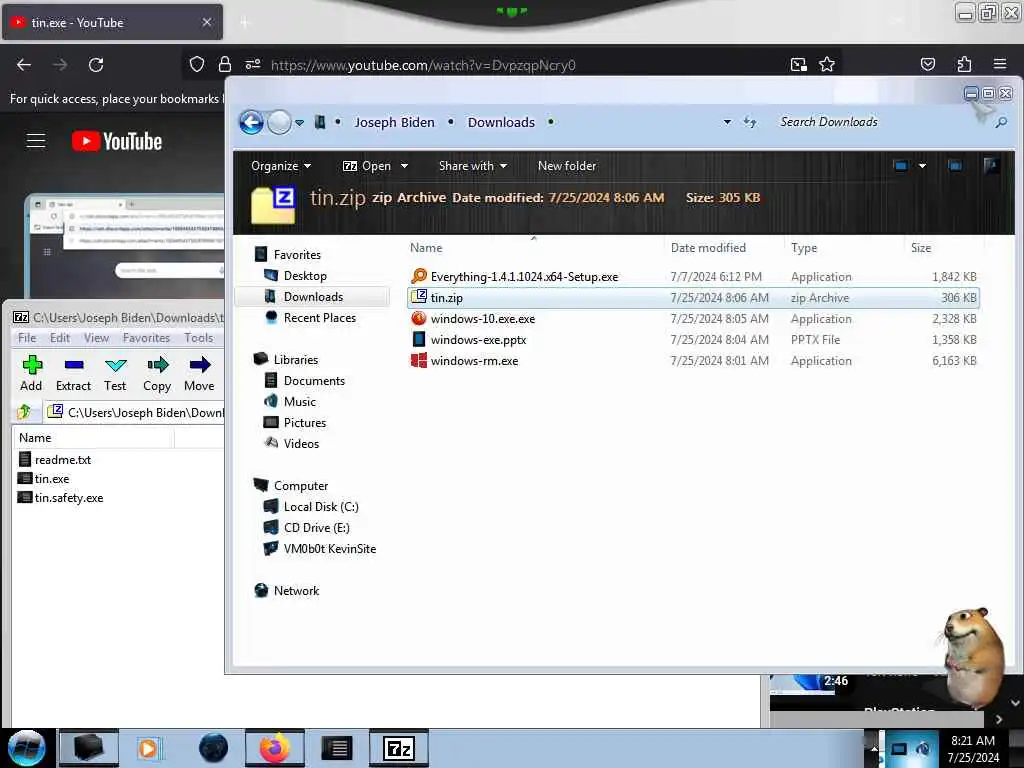Select Everything-1.4.1.1024.x64-Setup.exe file
This screenshot has width=1024, height=768.
[693, 277]
